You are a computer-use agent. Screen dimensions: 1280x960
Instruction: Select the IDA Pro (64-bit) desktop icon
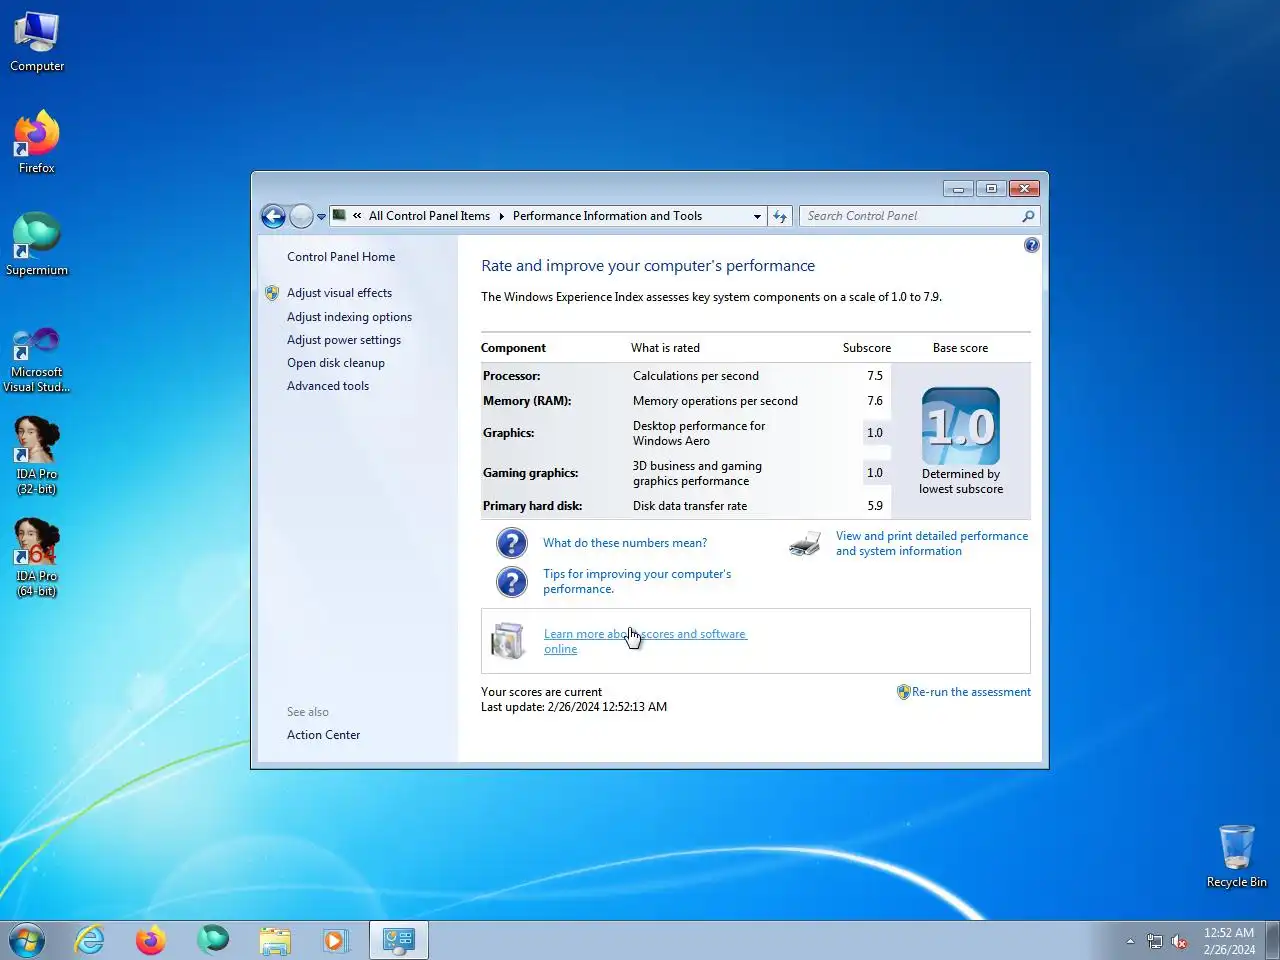tap(37, 557)
